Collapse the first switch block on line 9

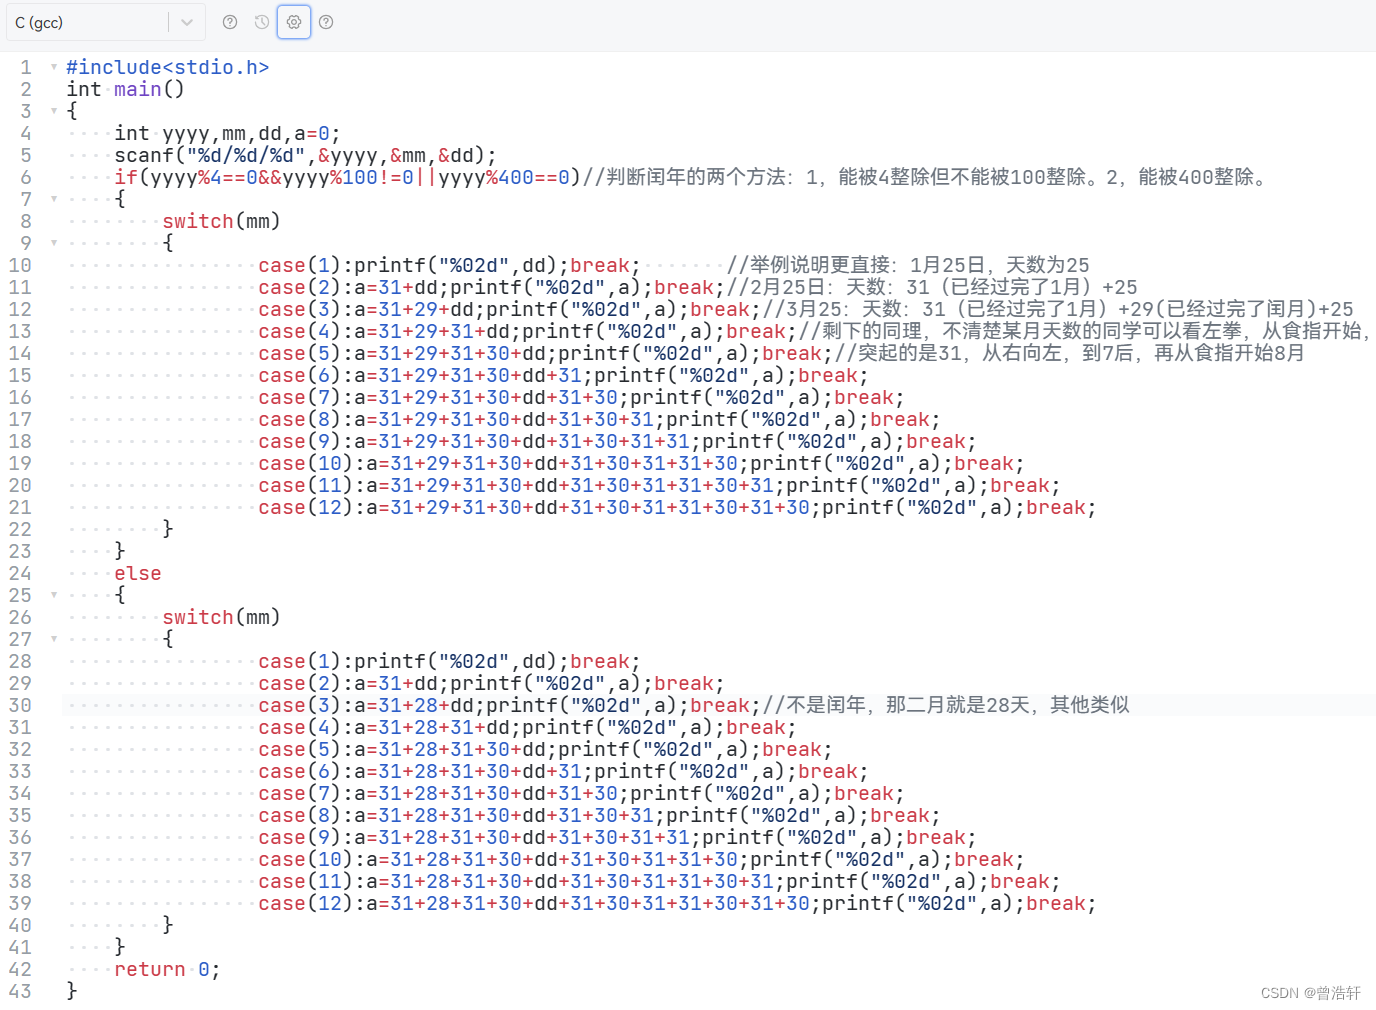[x=53, y=243]
